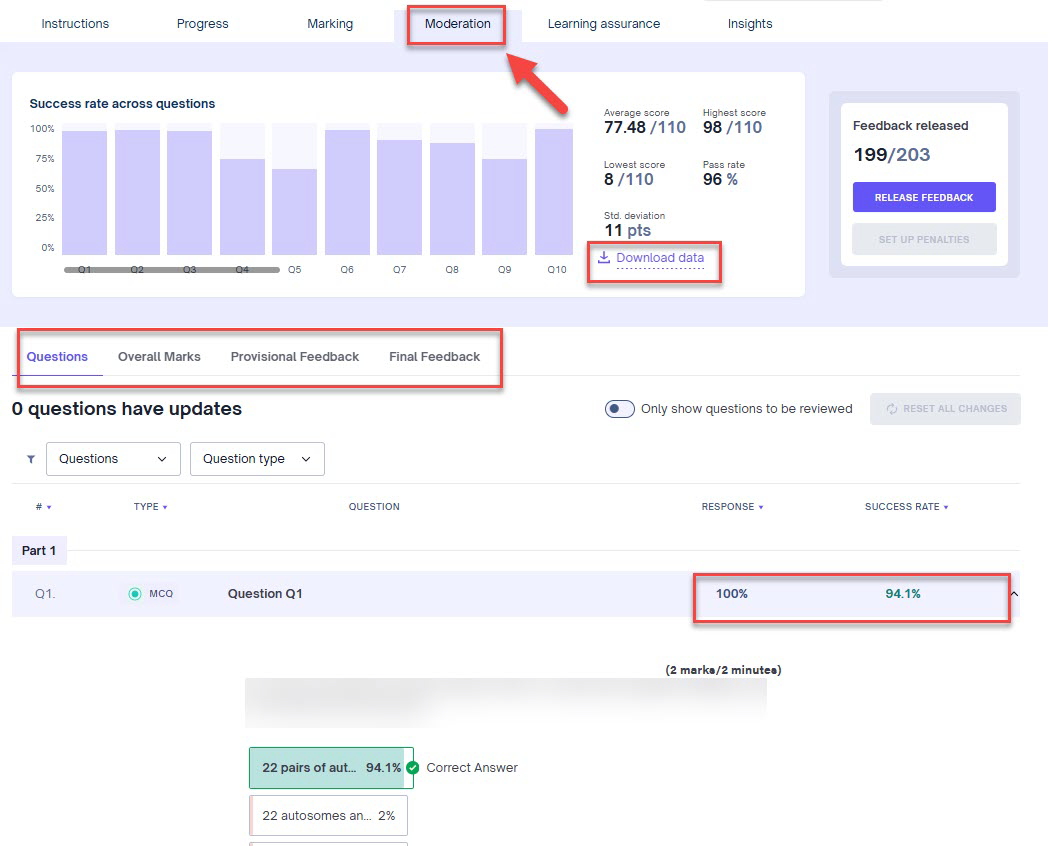Toggle Only show questions to be reviewed
Screen dimensions: 1048x846
click(620, 409)
